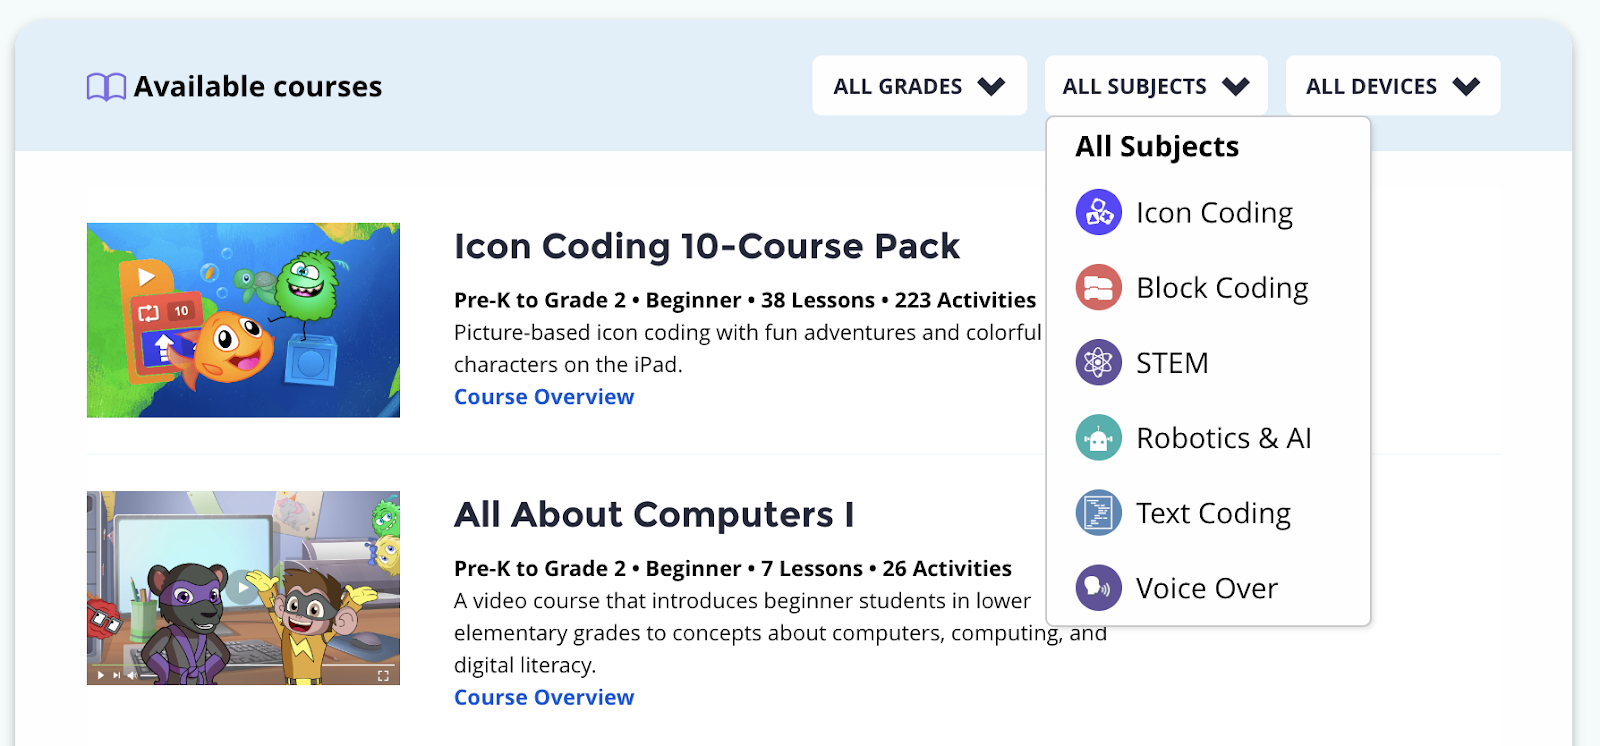Click the STEM atom icon
This screenshot has height=746, width=1600.
point(1098,362)
